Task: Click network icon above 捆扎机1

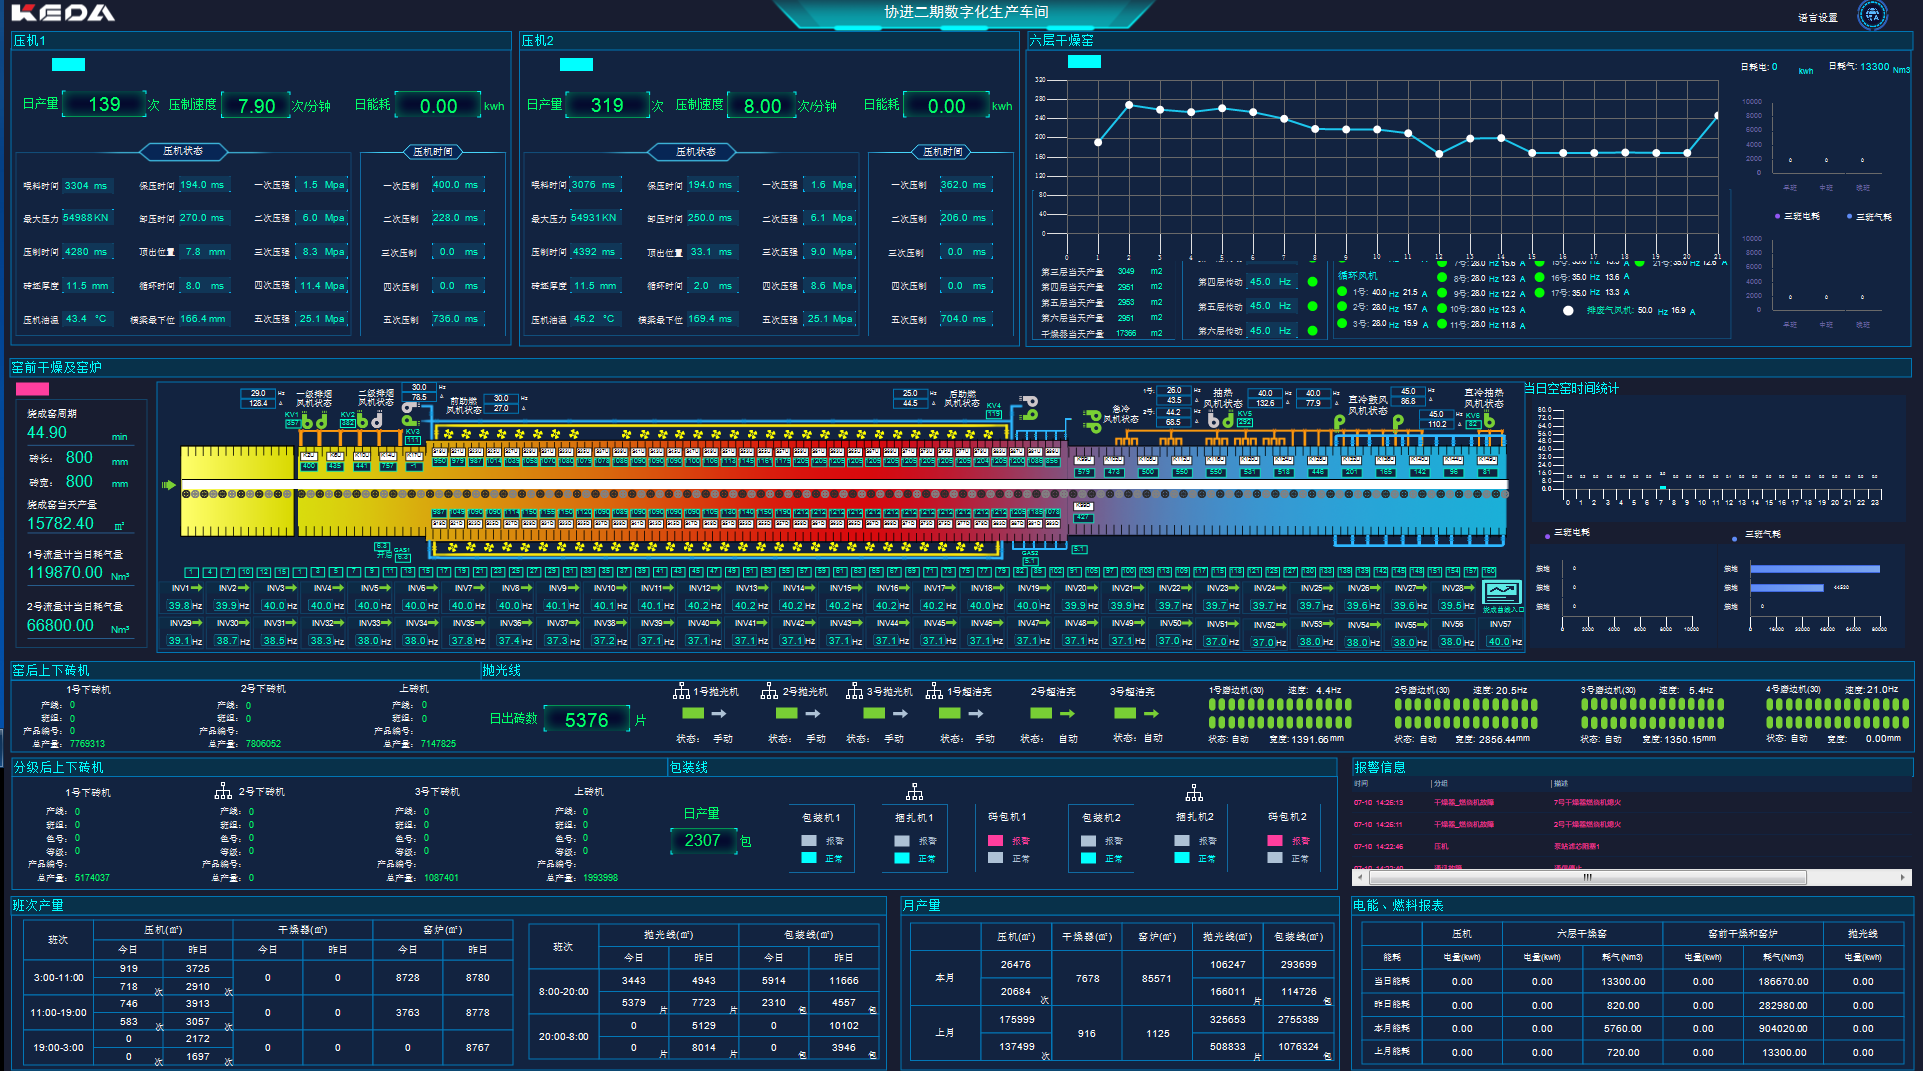Action: (x=914, y=793)
